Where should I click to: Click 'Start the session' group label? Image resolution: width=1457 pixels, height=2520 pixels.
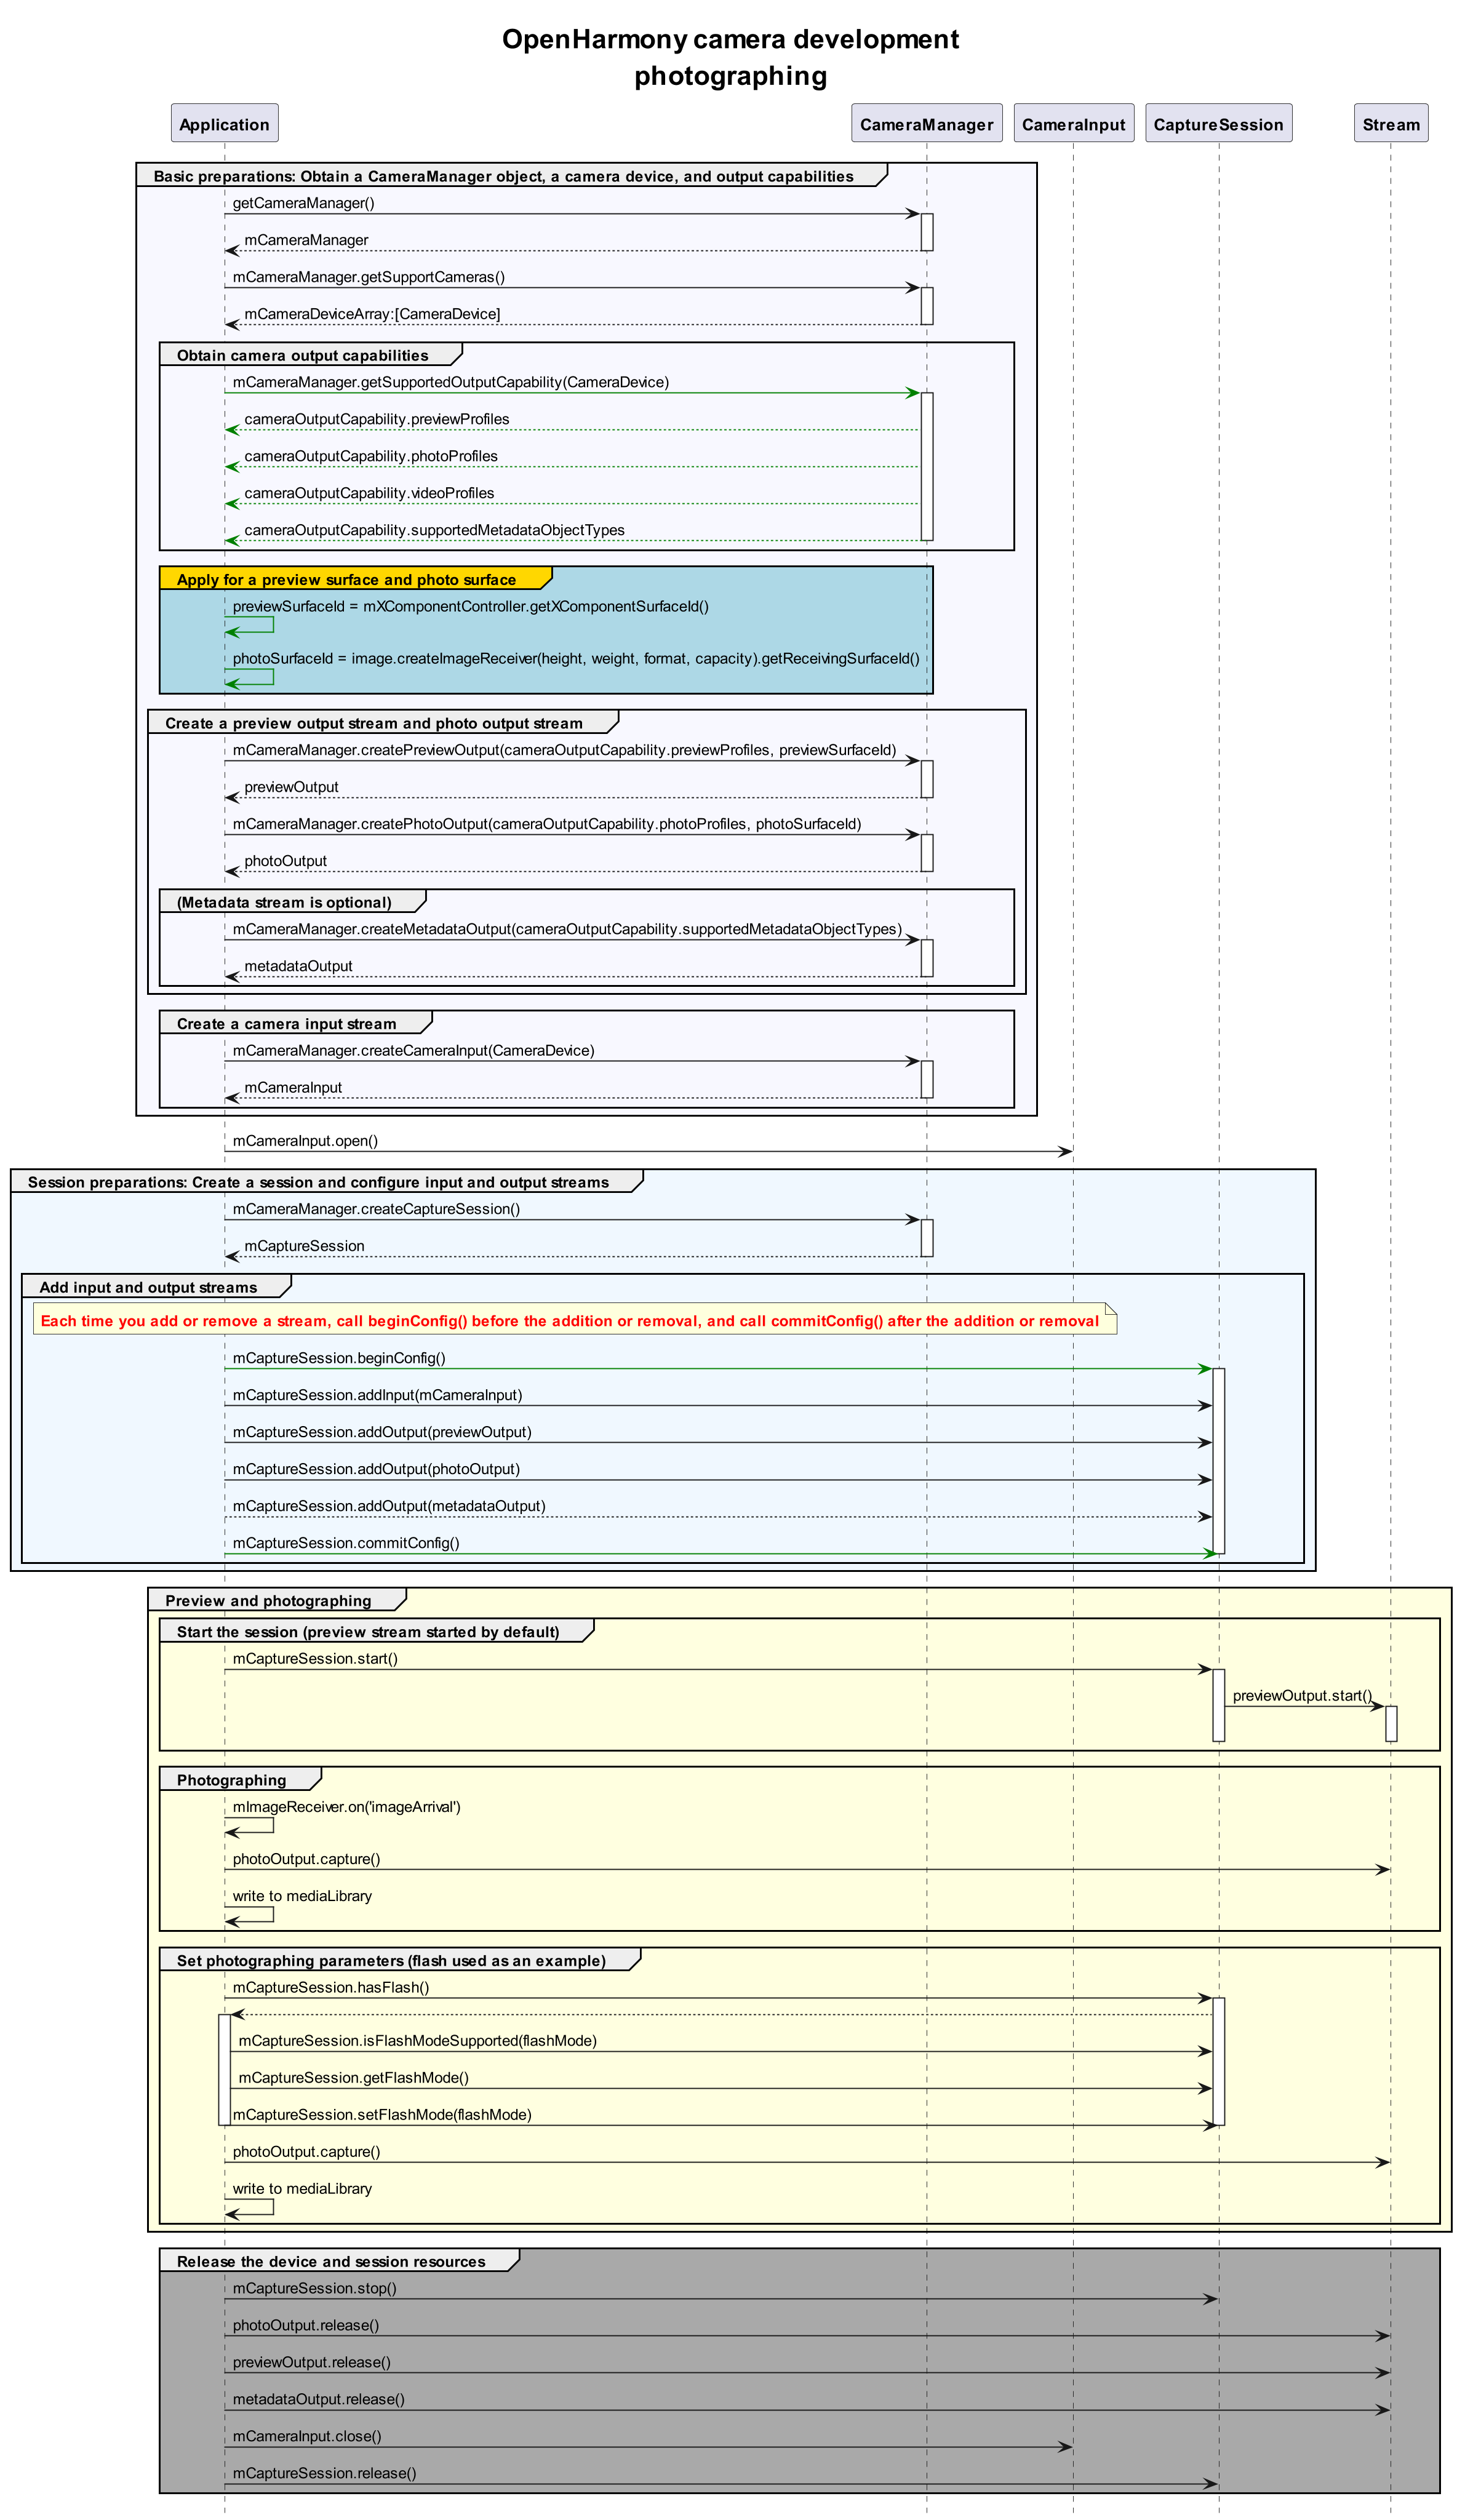click(368, 1632)
